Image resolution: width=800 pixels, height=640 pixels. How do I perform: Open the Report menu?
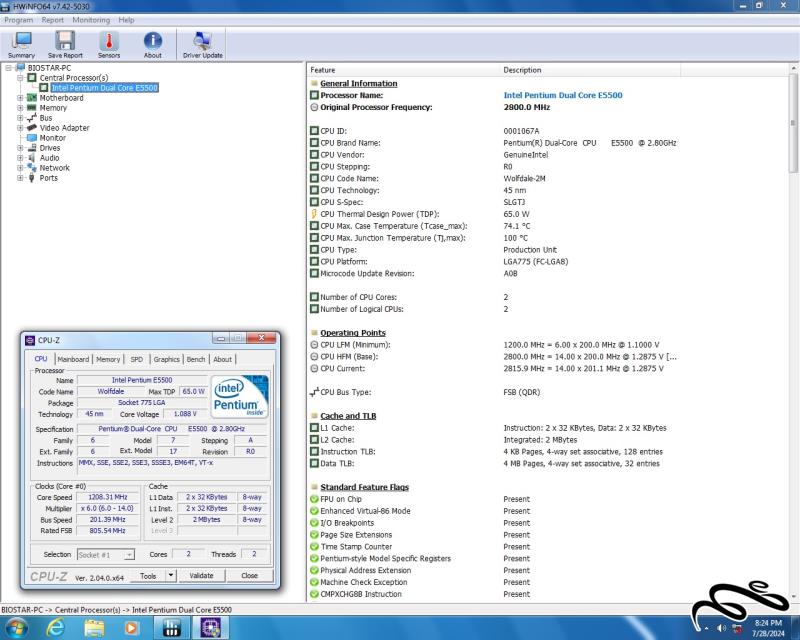[x=53, y=20]
